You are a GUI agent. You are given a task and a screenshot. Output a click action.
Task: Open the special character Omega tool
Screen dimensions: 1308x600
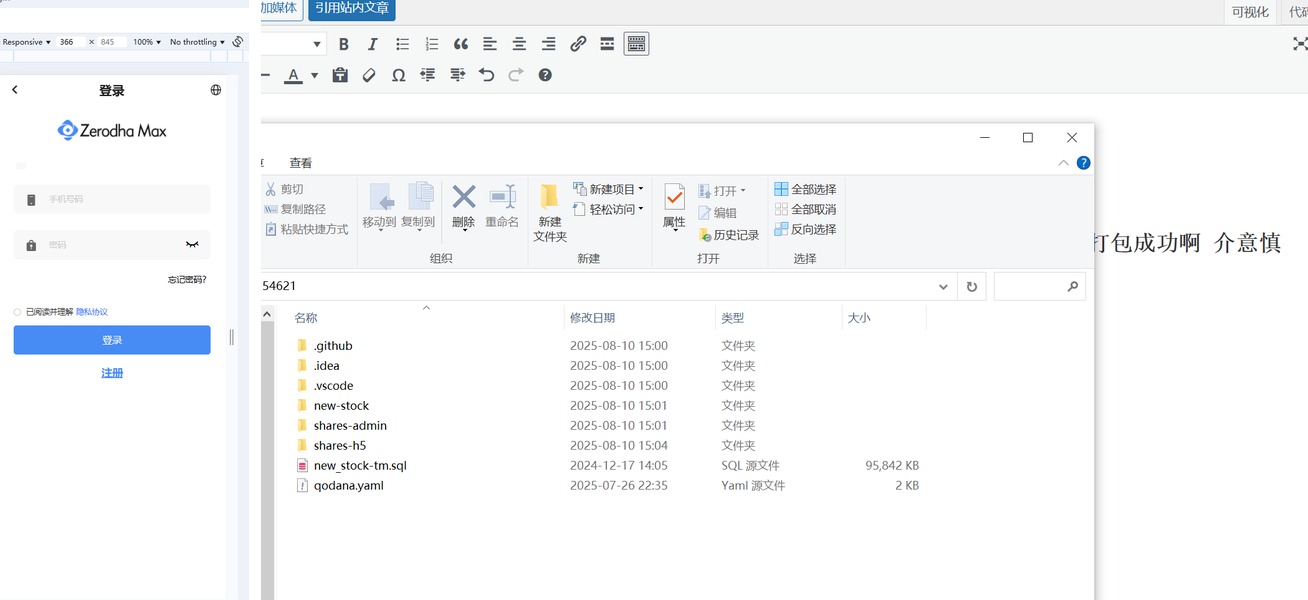pos(399,75)
